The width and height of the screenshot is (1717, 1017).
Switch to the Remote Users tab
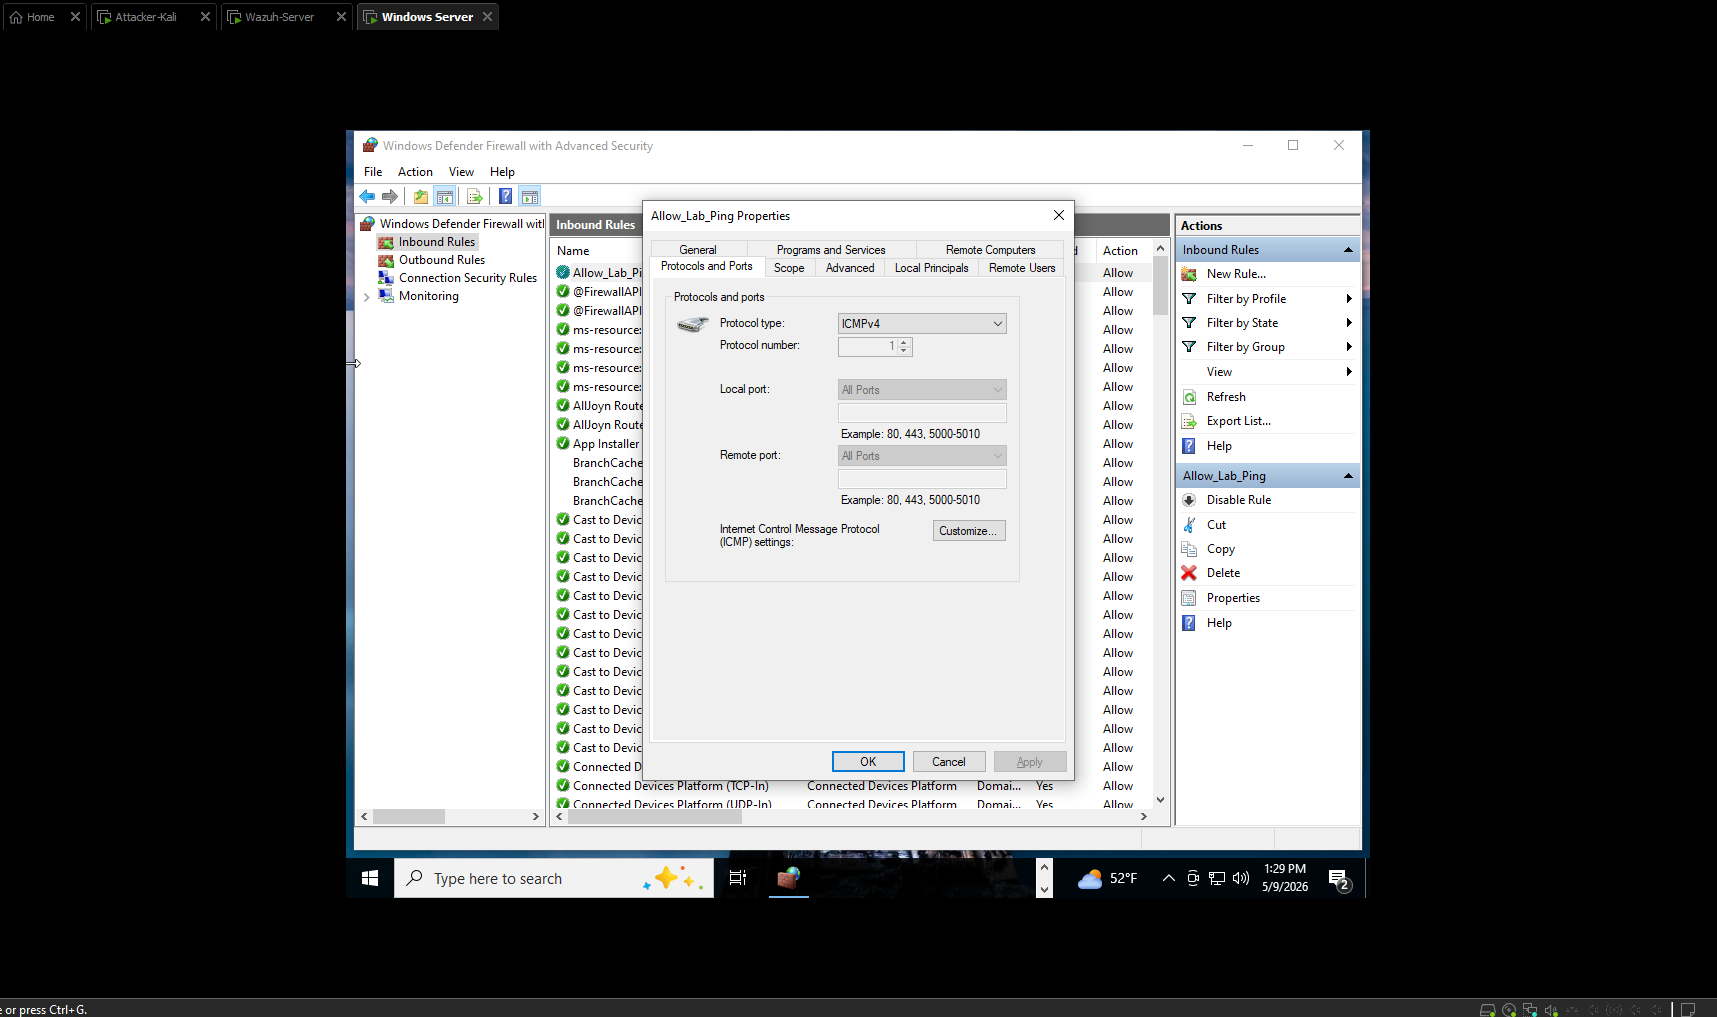pyautogui.click(x=1022, y=268)
